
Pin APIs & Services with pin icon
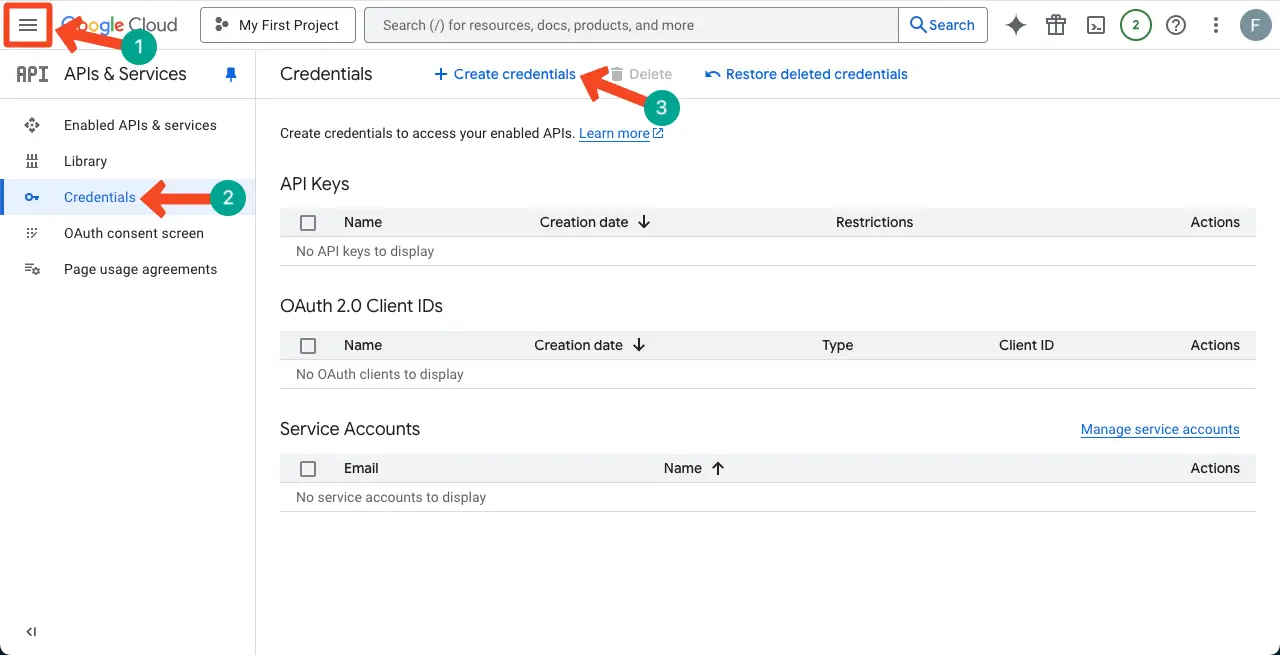(231, 74)
